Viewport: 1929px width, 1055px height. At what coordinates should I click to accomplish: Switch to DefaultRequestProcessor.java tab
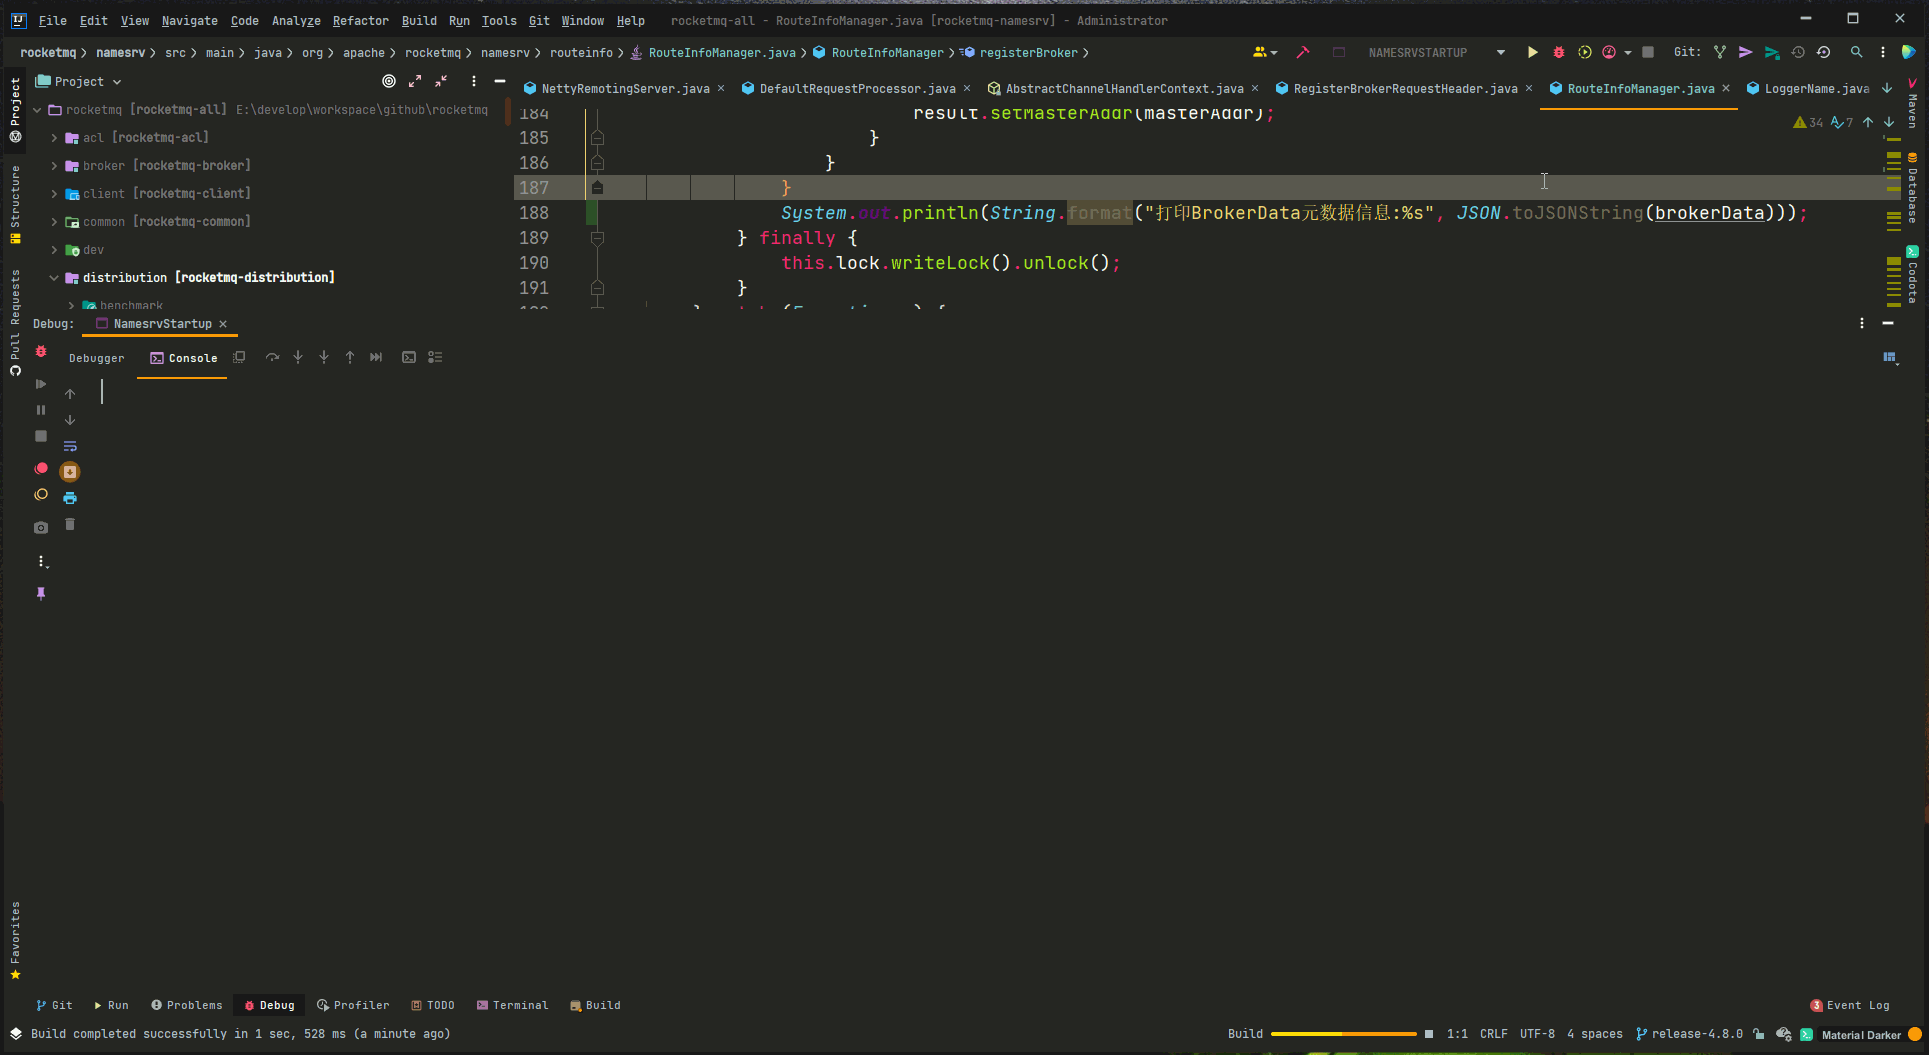tap(857, 89)
